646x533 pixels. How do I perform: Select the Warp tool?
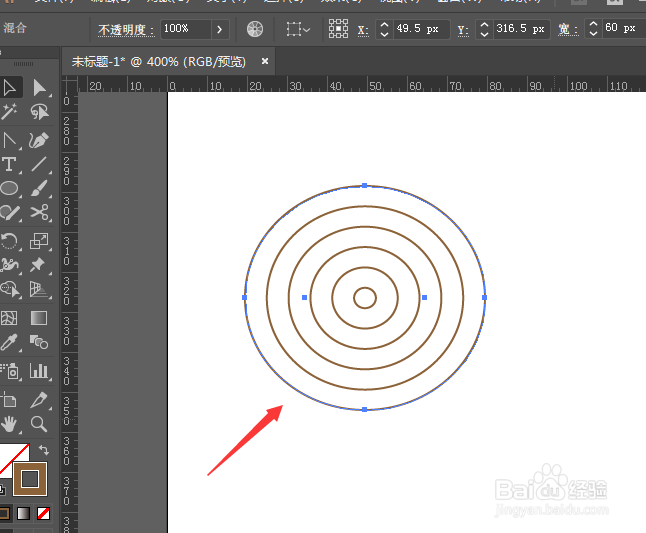coord(9,265)
